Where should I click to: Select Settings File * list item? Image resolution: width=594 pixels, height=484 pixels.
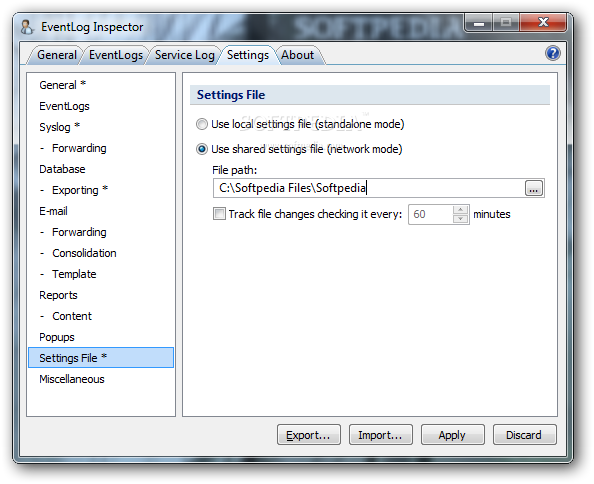[101, 358]
